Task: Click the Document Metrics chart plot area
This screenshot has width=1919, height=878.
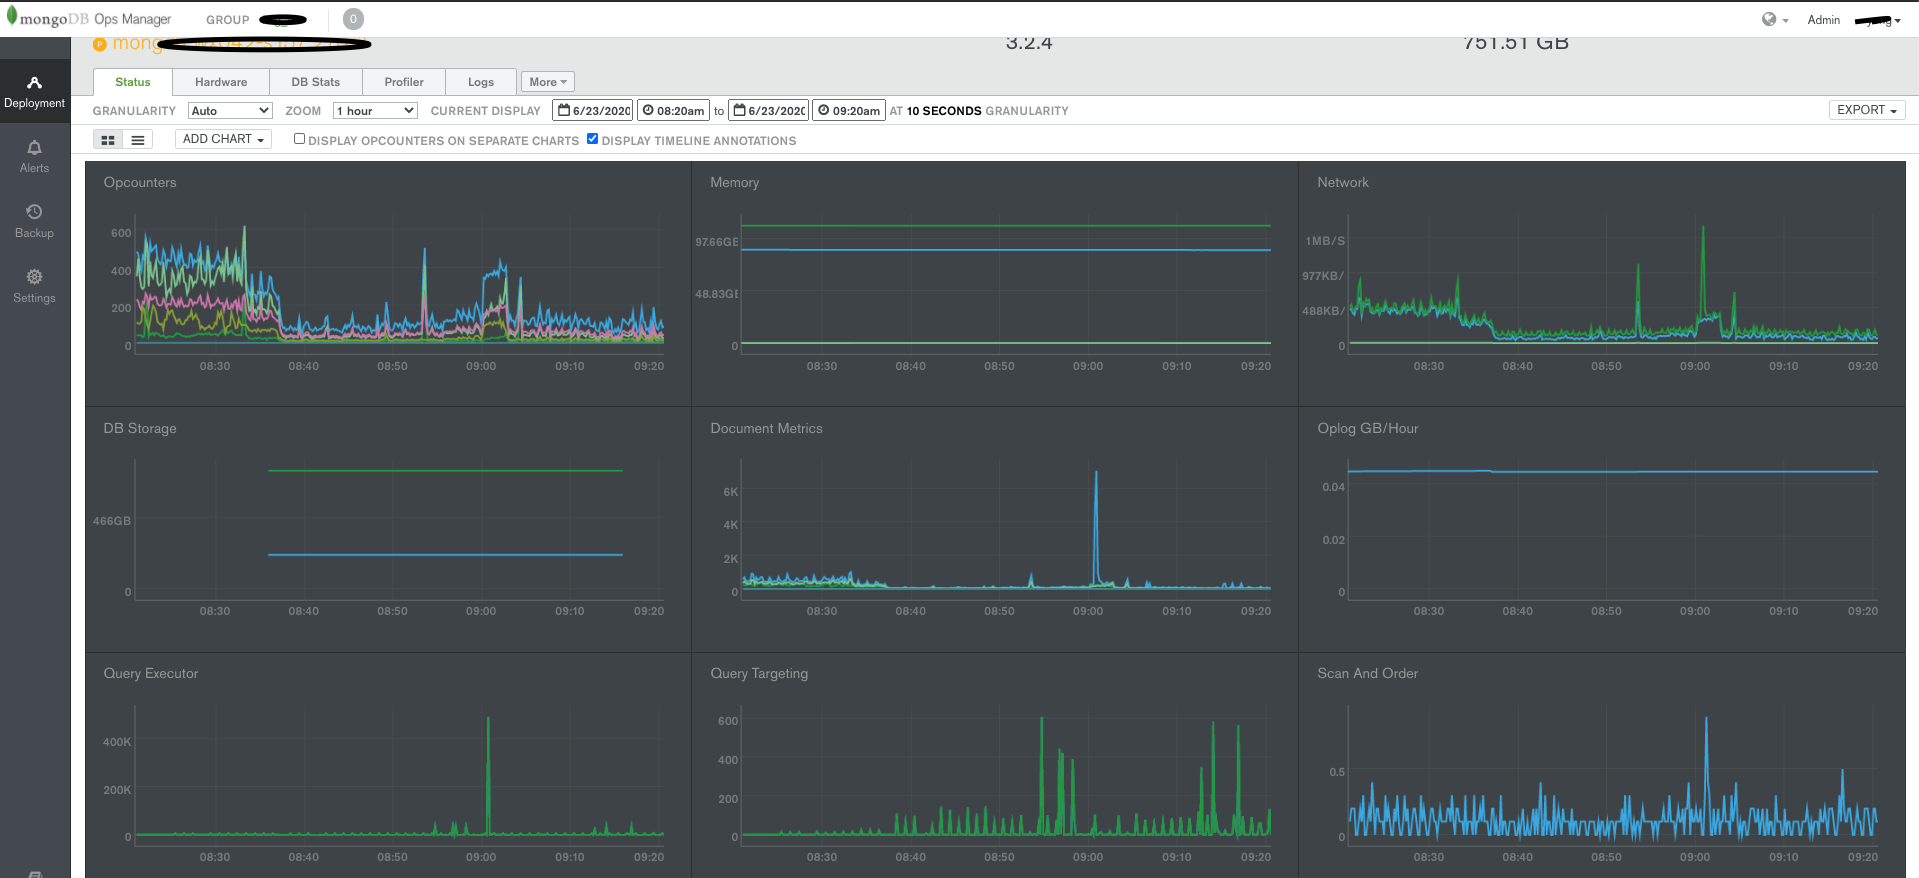Action: click(x=1006, y=528)
